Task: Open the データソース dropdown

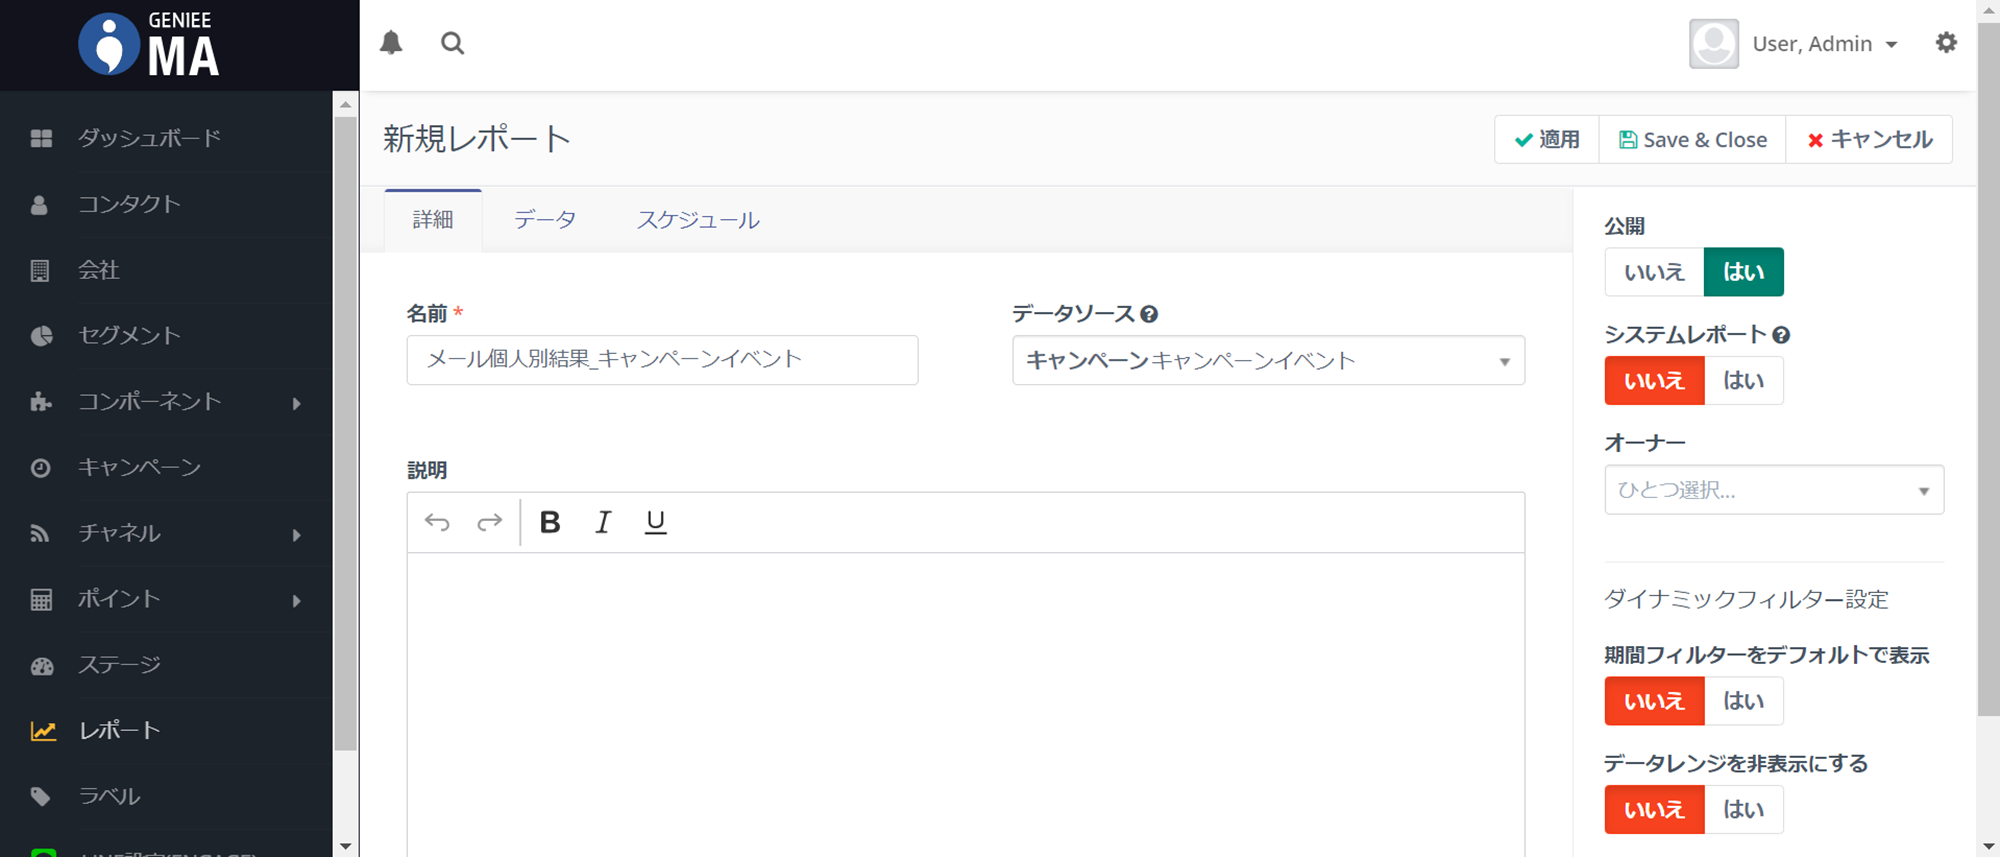Action: coord(1268,360)
